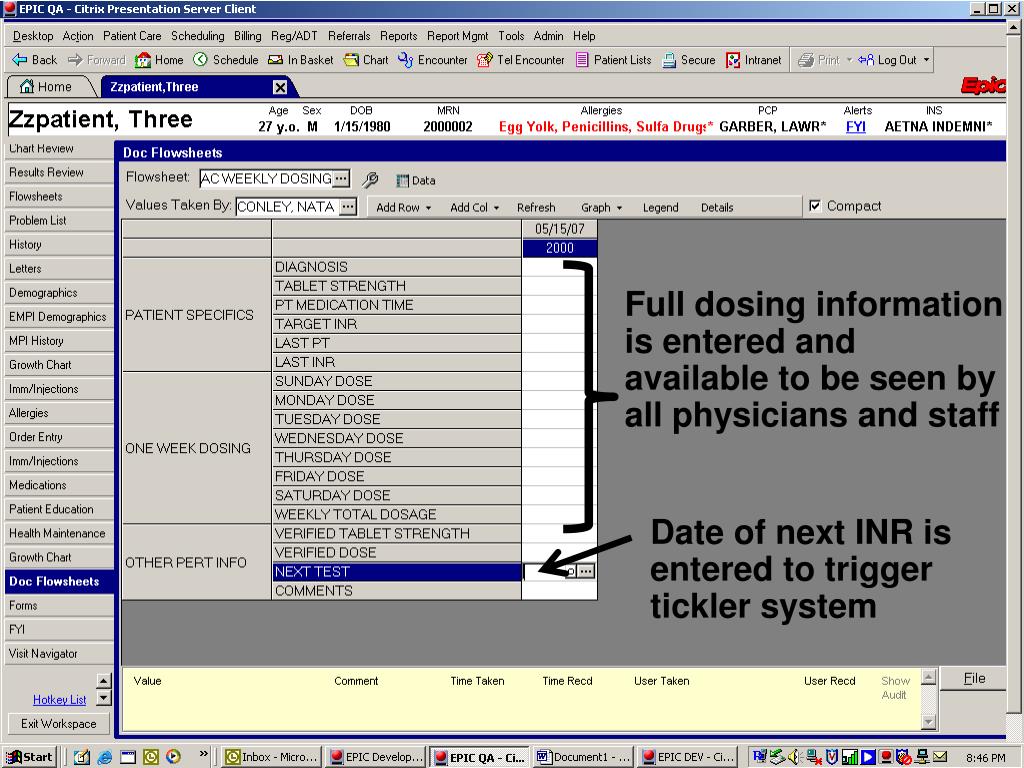Click the Secure lock-screen icon

(x=669, y=60)
